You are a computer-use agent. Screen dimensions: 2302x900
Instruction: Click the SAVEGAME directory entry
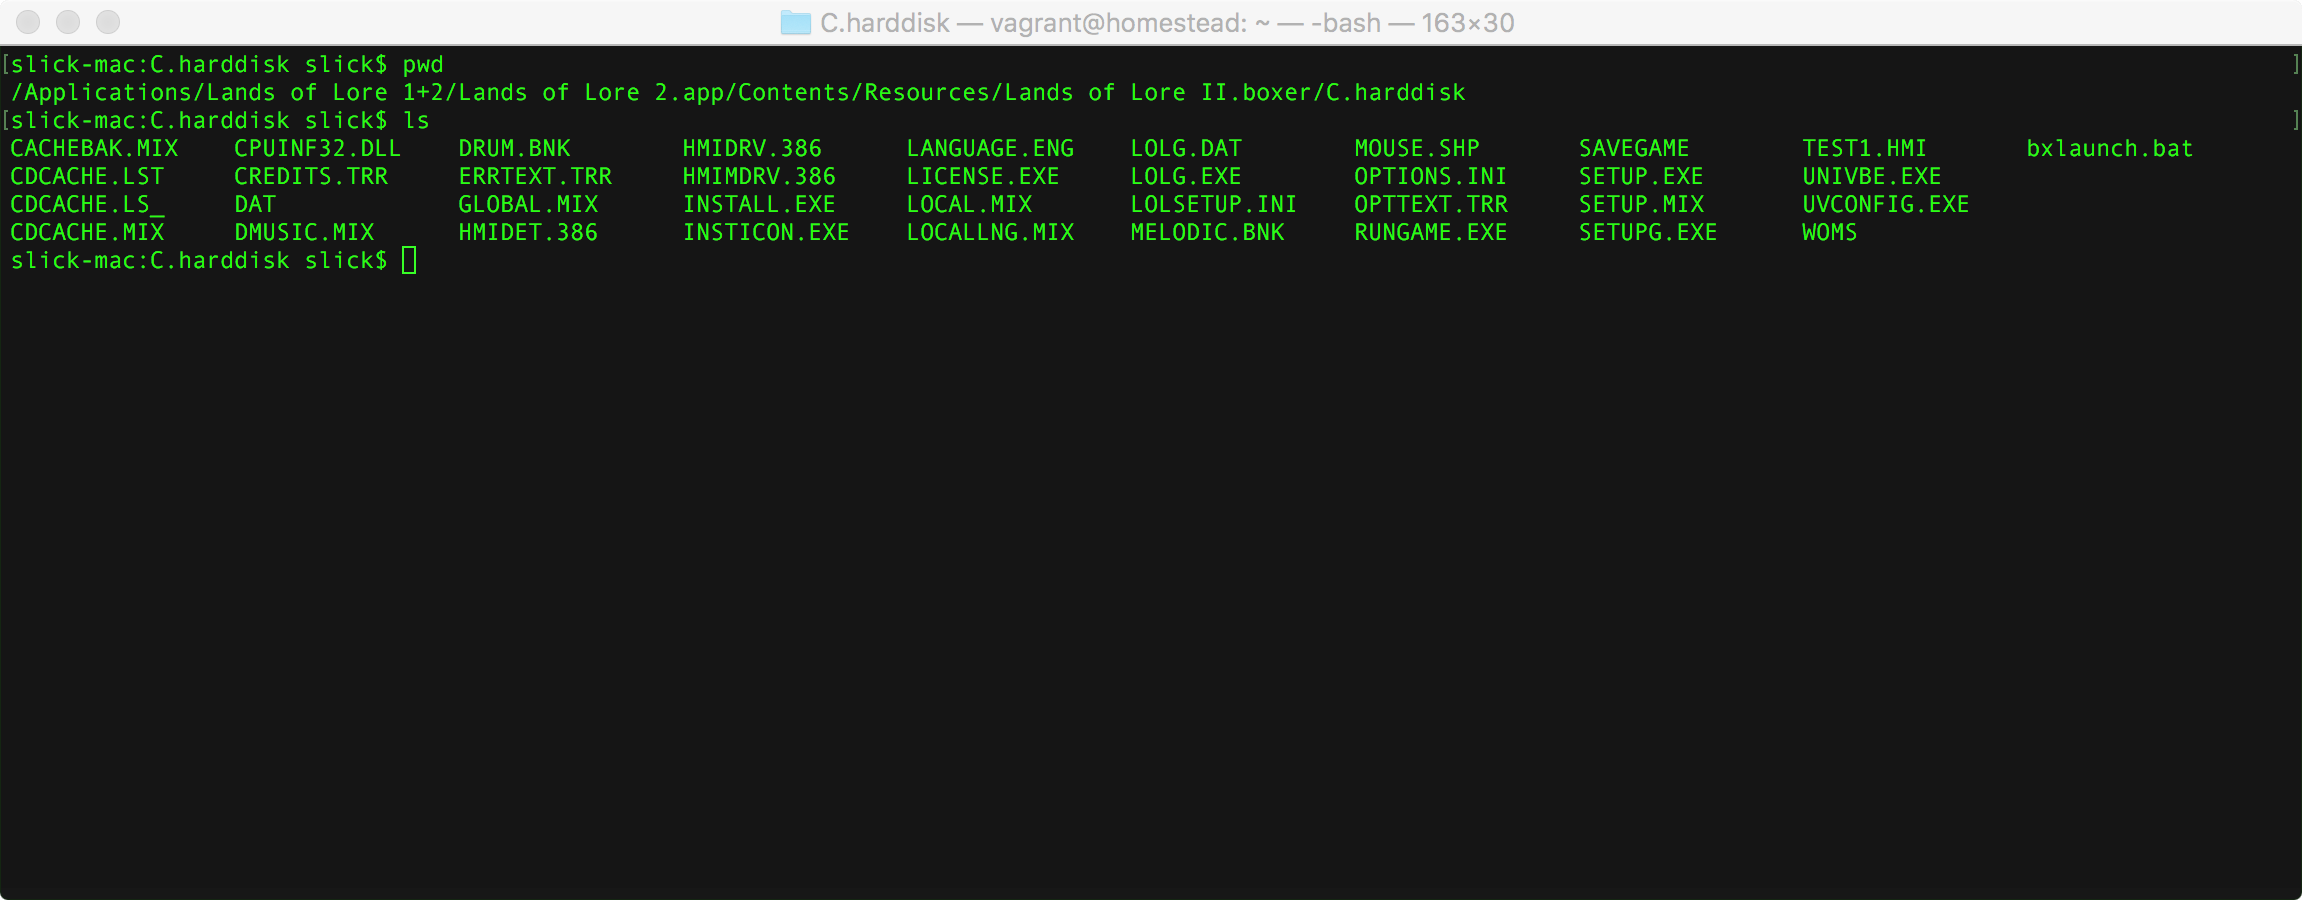1634,149
